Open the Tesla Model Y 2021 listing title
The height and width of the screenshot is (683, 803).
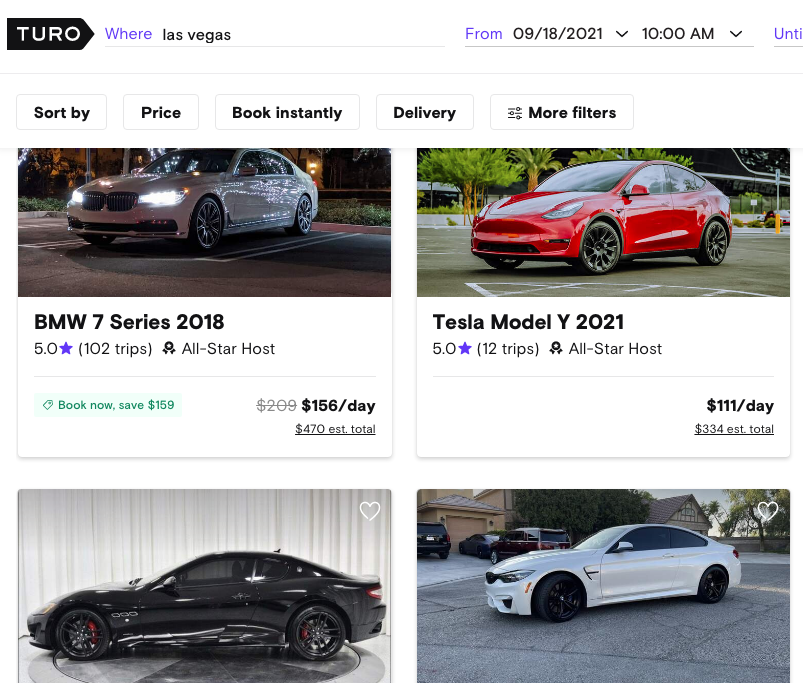[528, 322]
